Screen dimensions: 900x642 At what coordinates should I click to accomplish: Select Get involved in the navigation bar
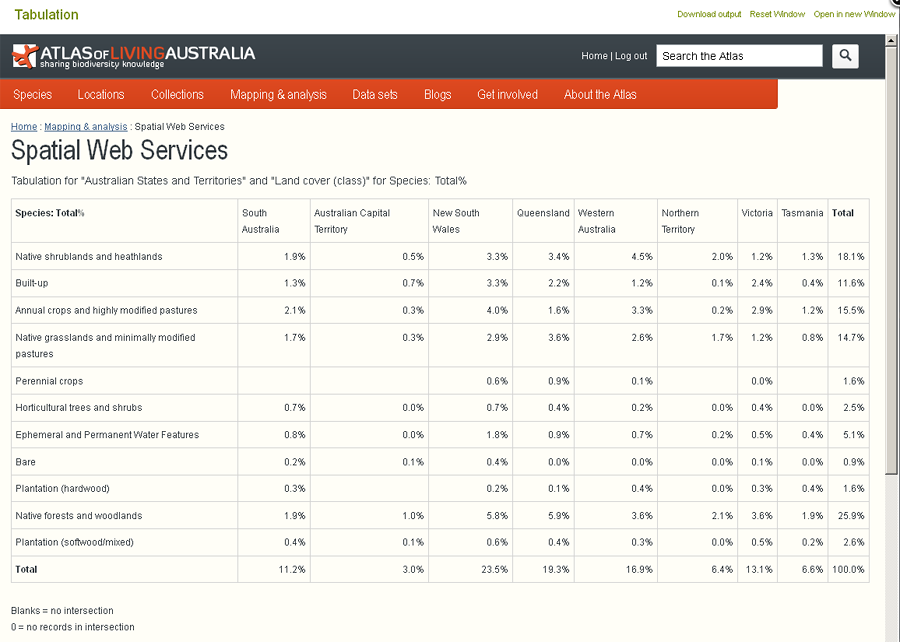tap(507, 95)
